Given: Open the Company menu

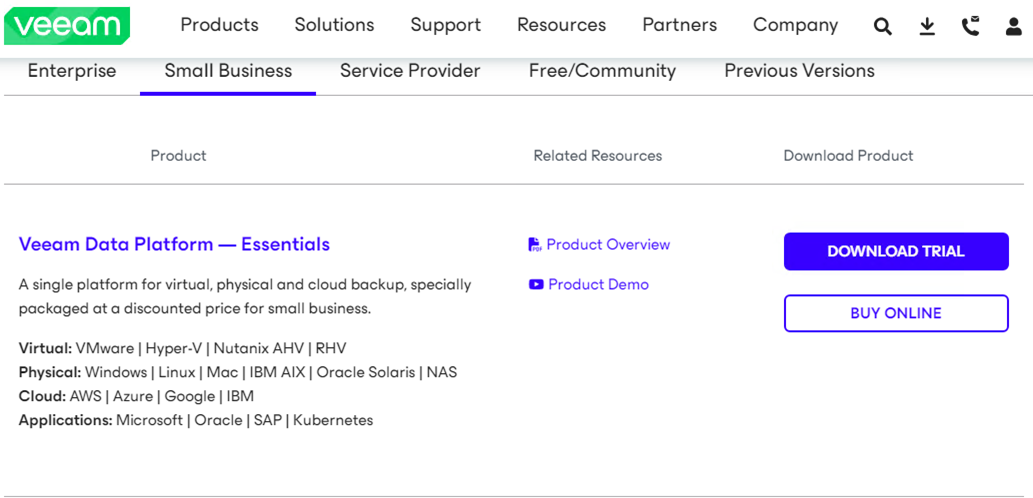Looking at the screenshot, I should coord(795,25).
